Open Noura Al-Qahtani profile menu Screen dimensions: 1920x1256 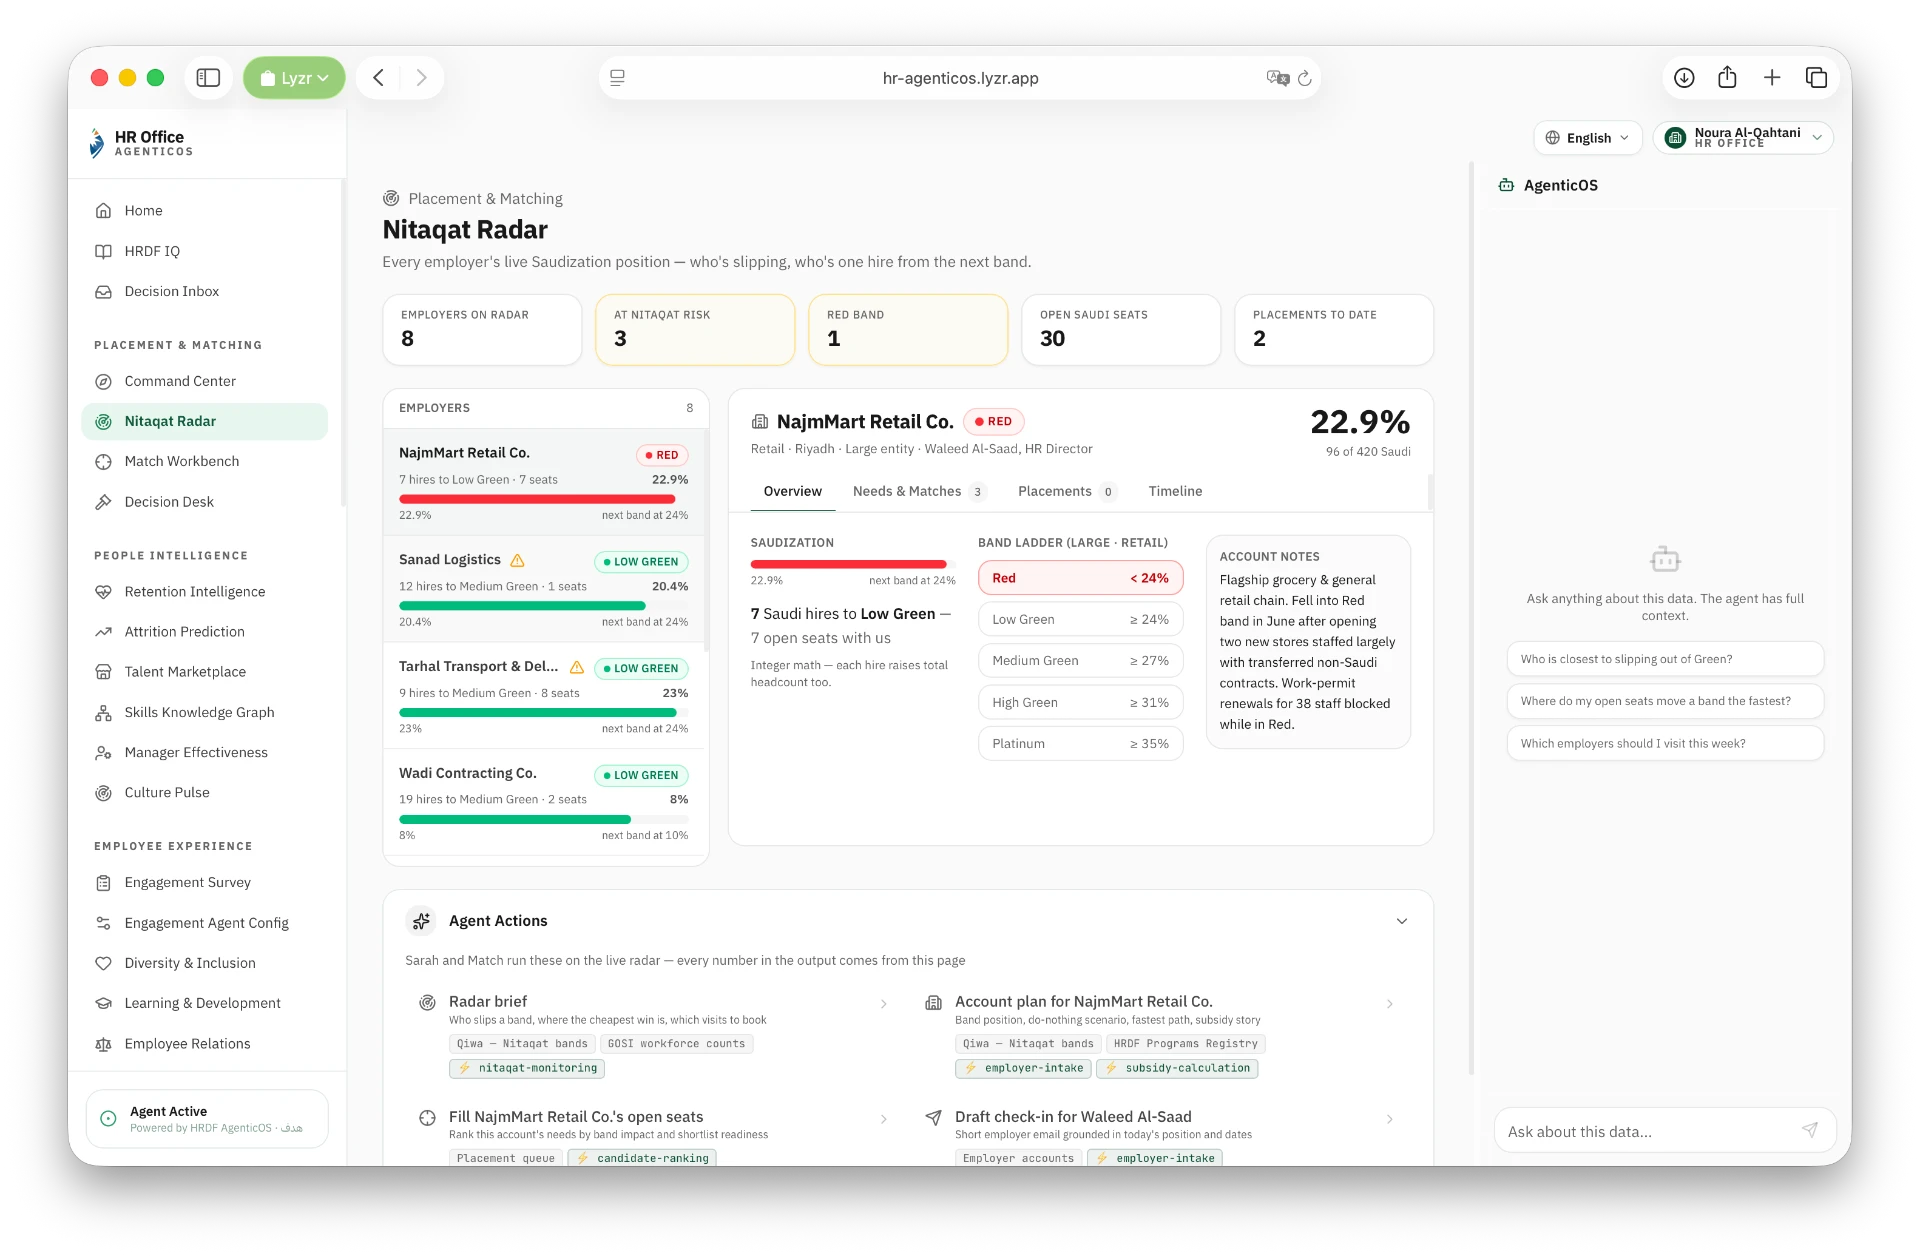1742,138
